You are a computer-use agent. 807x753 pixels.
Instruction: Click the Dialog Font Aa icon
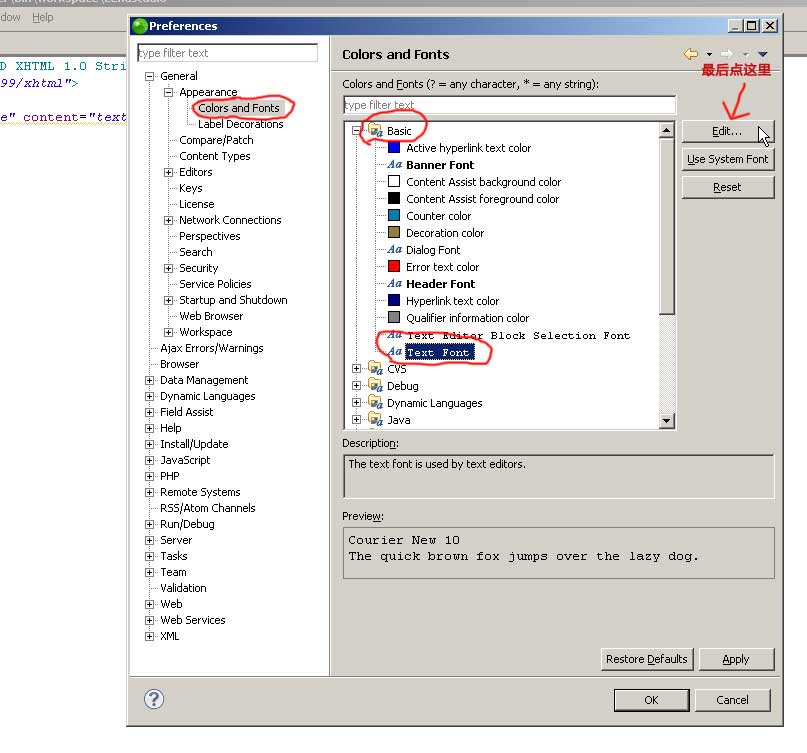[x=395, y=250]
